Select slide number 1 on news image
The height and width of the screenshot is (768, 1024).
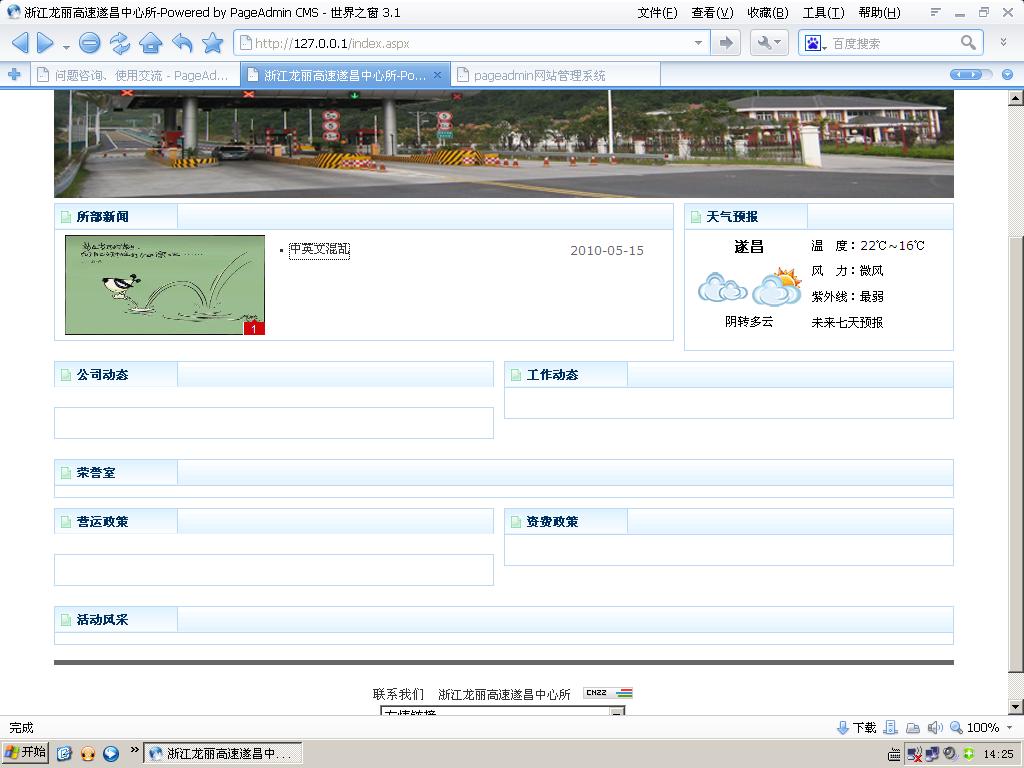click(x=254, y=328)
